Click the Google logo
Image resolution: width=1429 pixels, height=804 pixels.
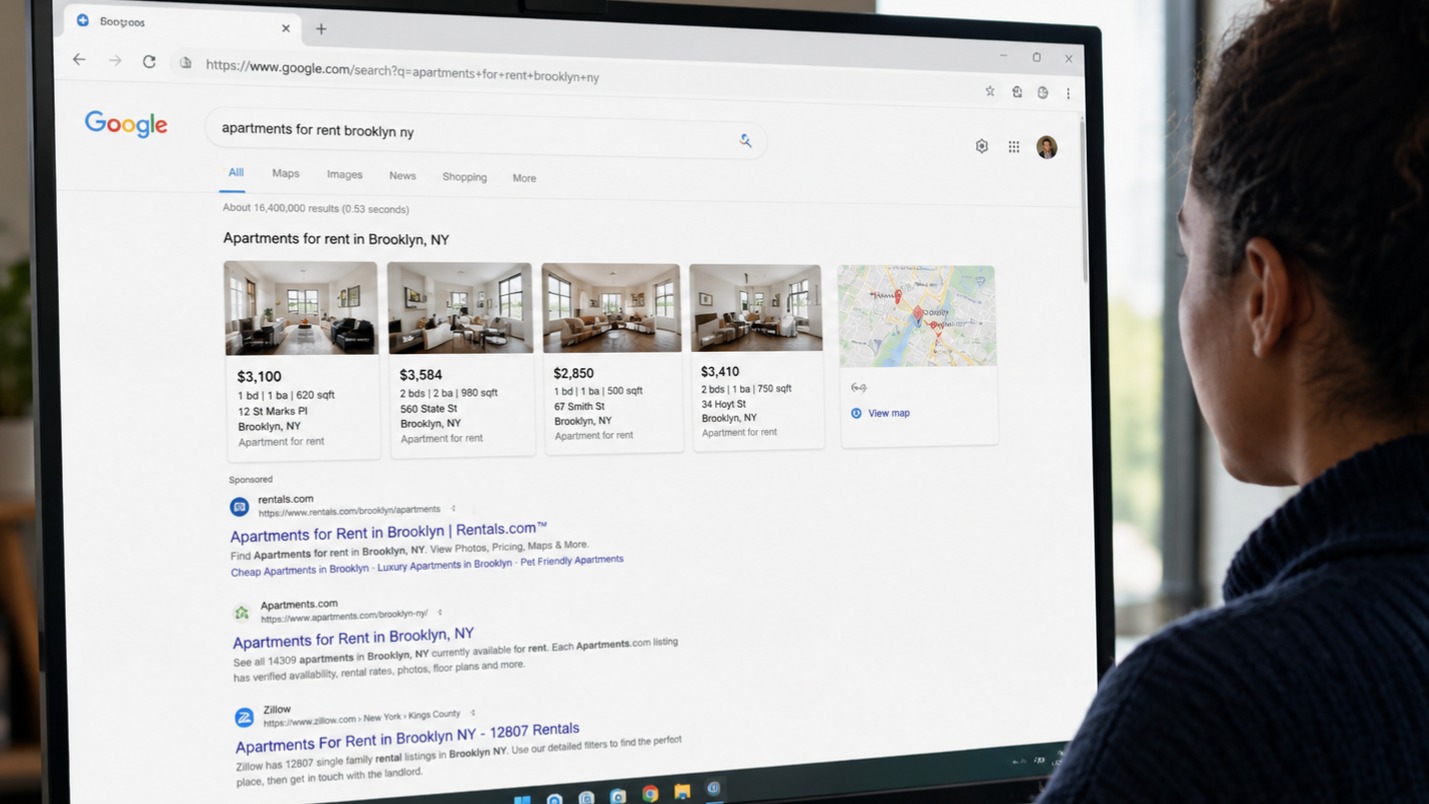[126, 124]
